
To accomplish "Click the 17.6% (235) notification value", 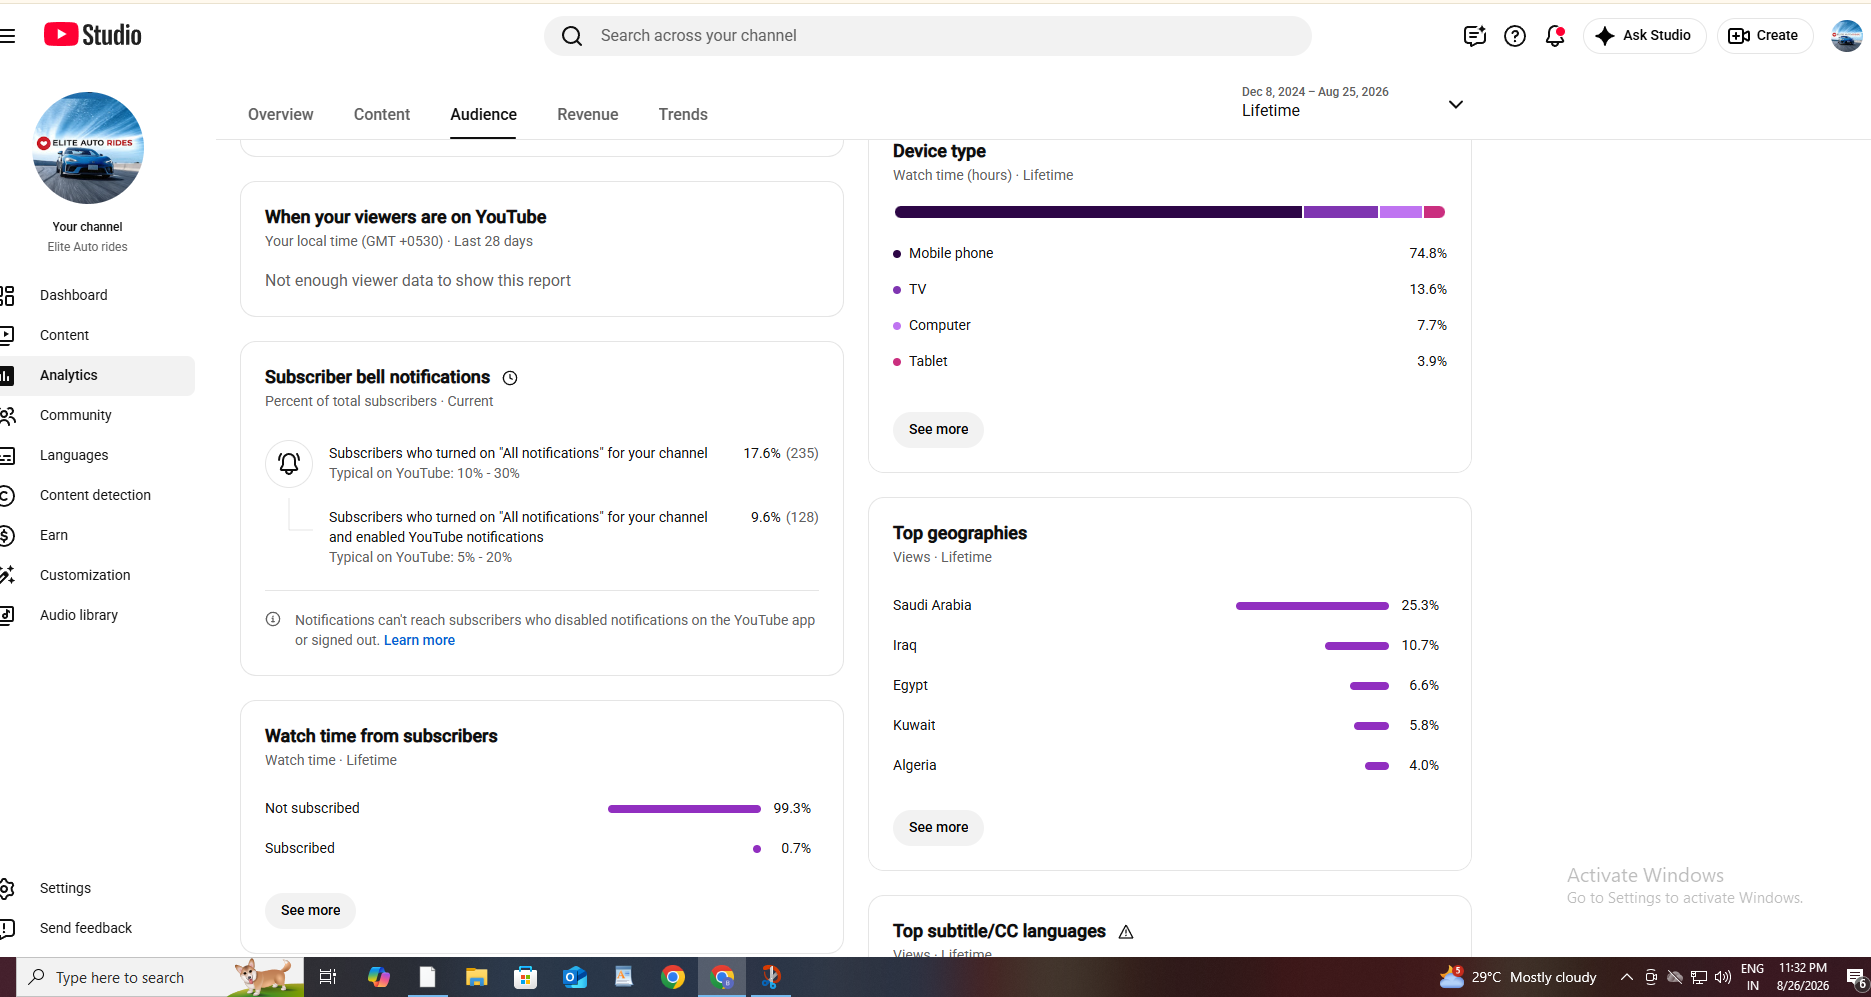I will (781, 454).
